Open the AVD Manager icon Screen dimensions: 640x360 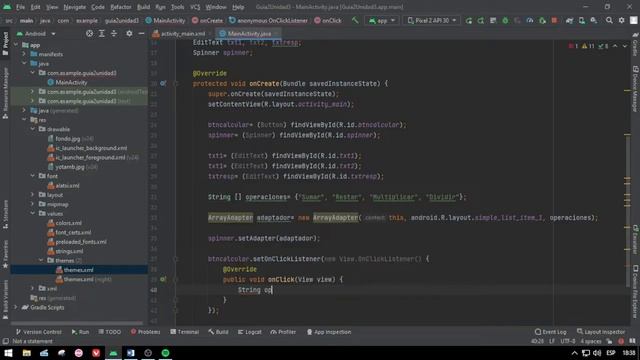pyautogui.click(x=582, y=20)
